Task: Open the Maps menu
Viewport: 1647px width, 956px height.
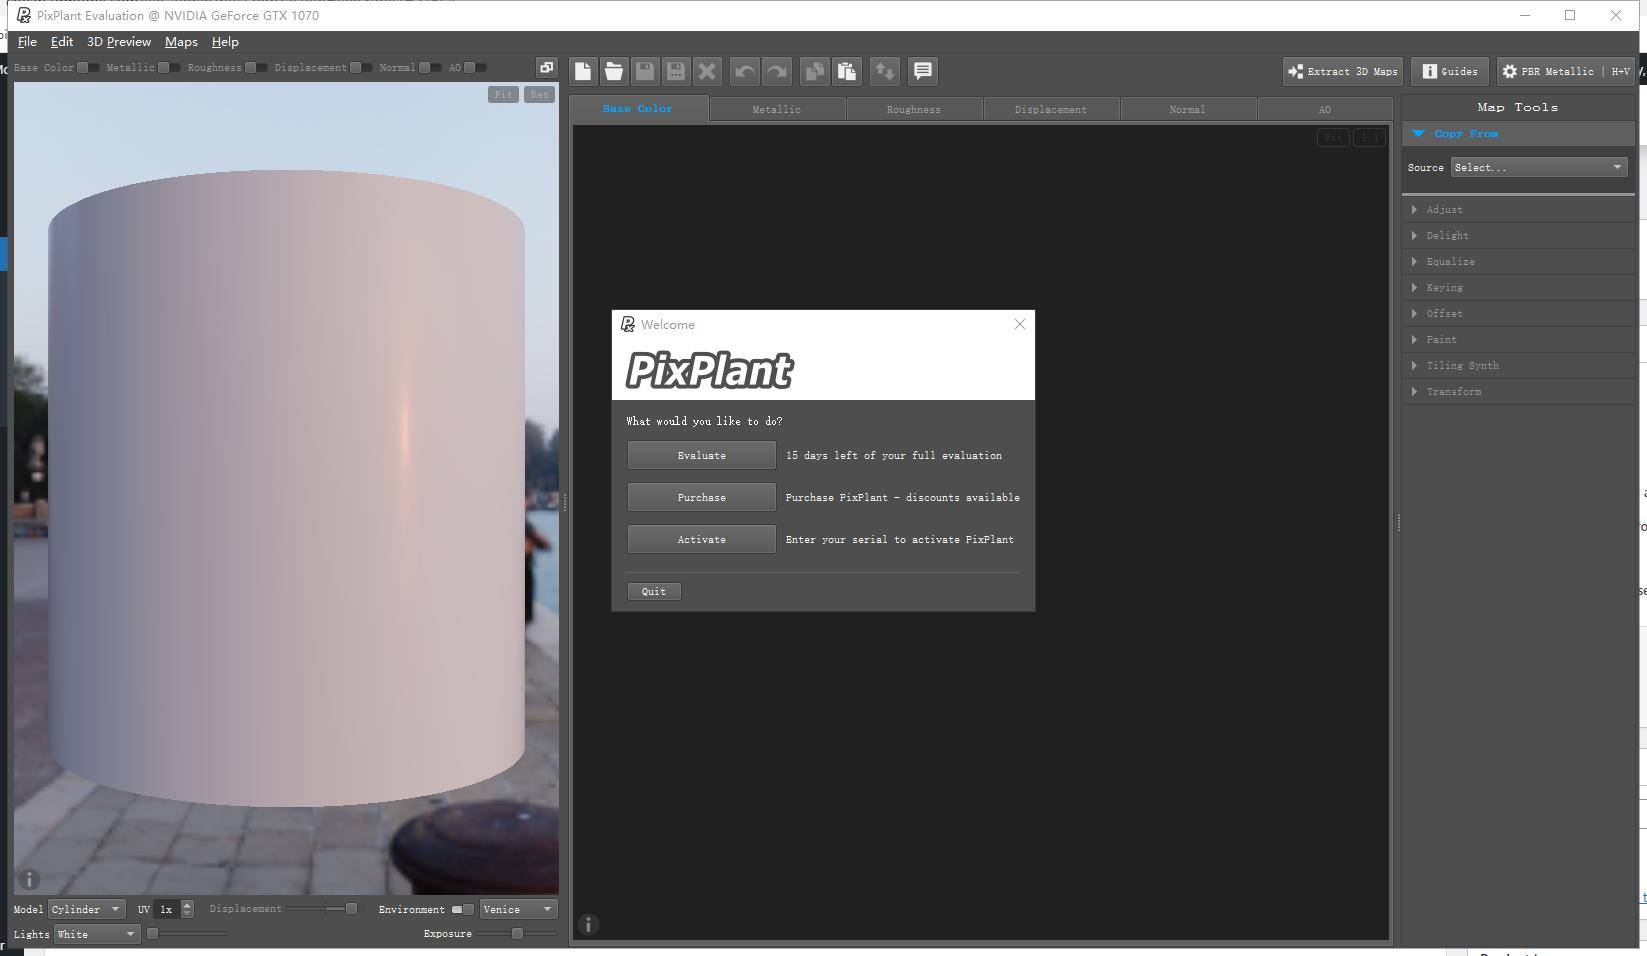Action: pos(181,42)
